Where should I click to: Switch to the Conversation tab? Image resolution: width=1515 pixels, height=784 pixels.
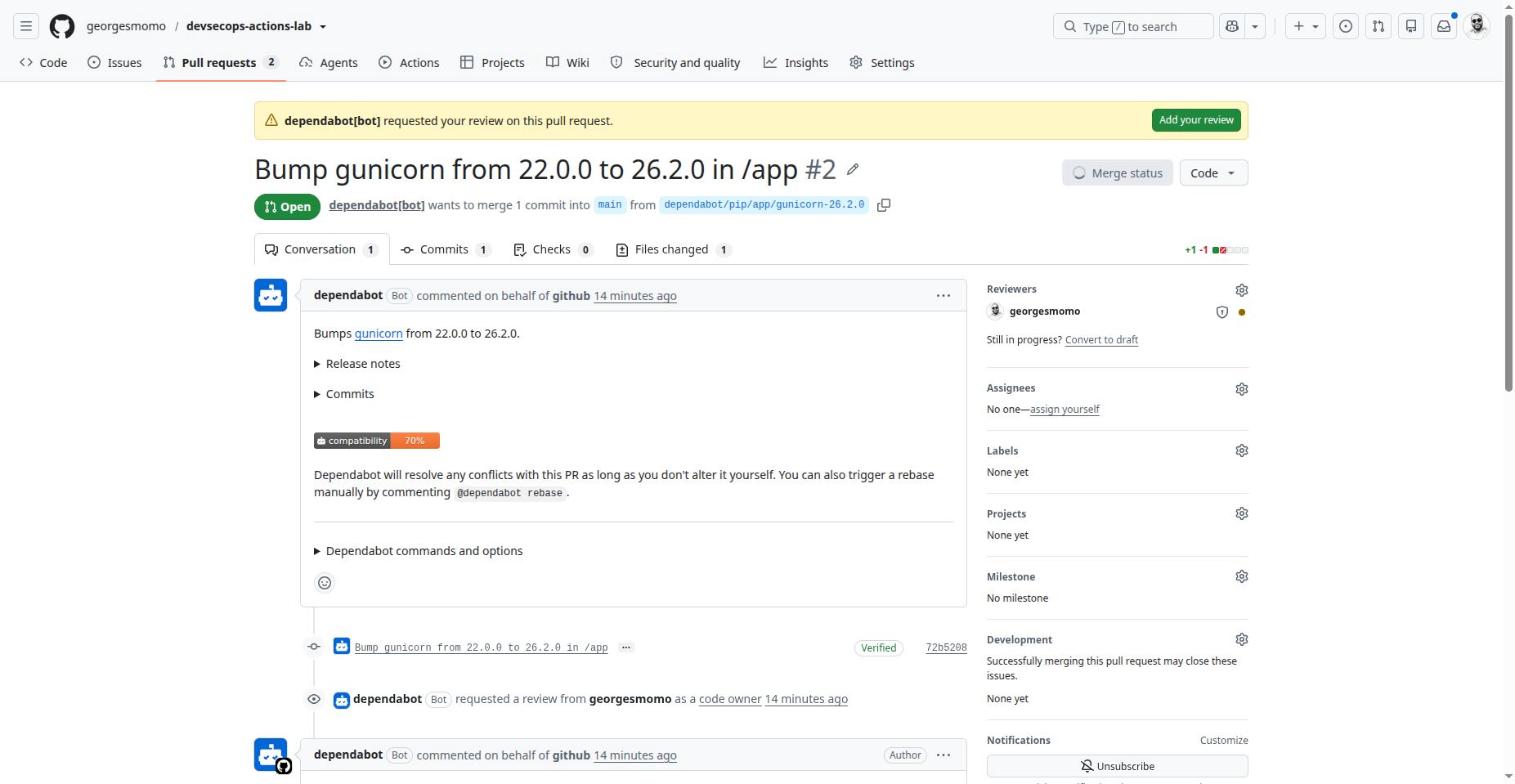pos(320,249)
